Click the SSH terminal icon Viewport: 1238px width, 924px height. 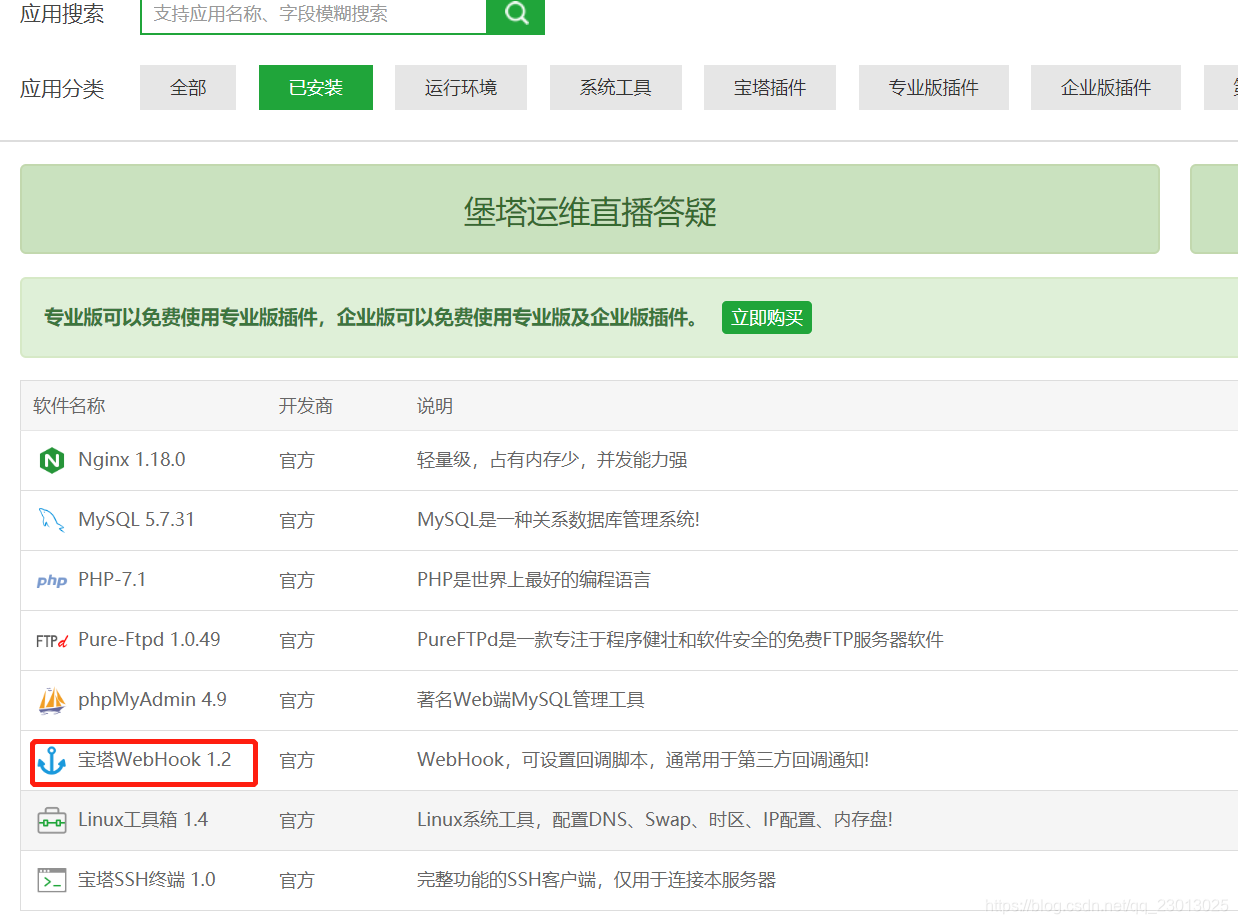(51, 880)
